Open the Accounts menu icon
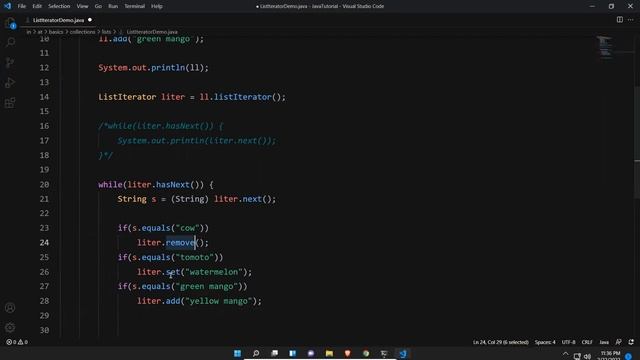 click(10, 308)
